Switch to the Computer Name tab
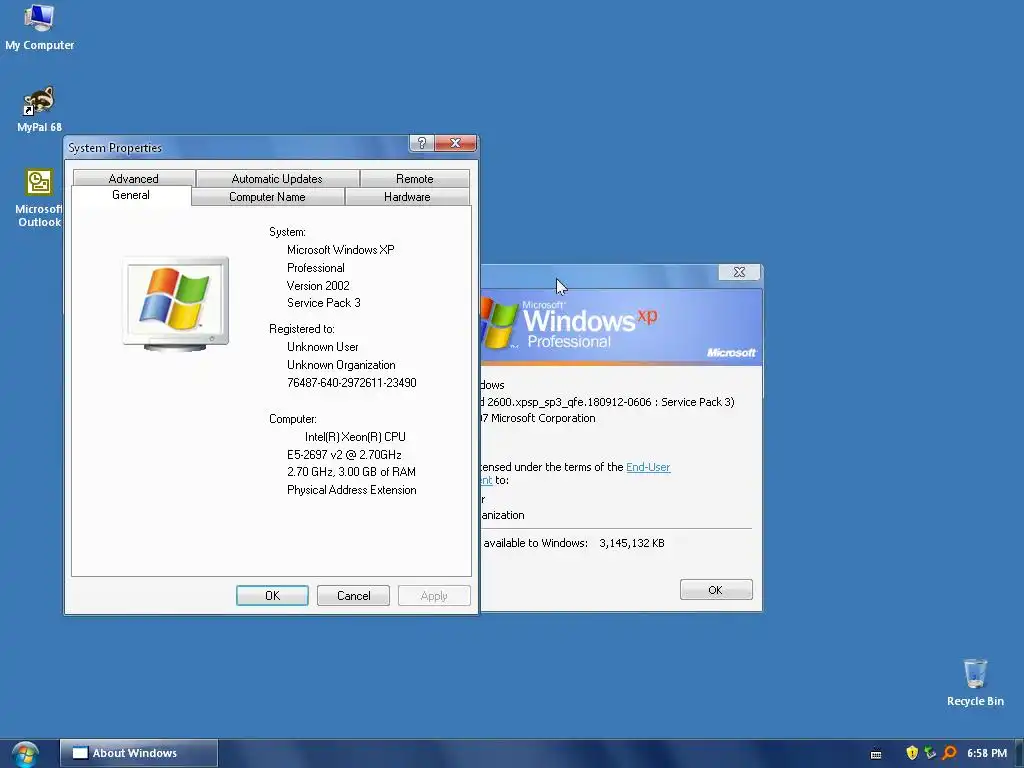Screen dimensions: 1024x768 (x=267, y=197)
